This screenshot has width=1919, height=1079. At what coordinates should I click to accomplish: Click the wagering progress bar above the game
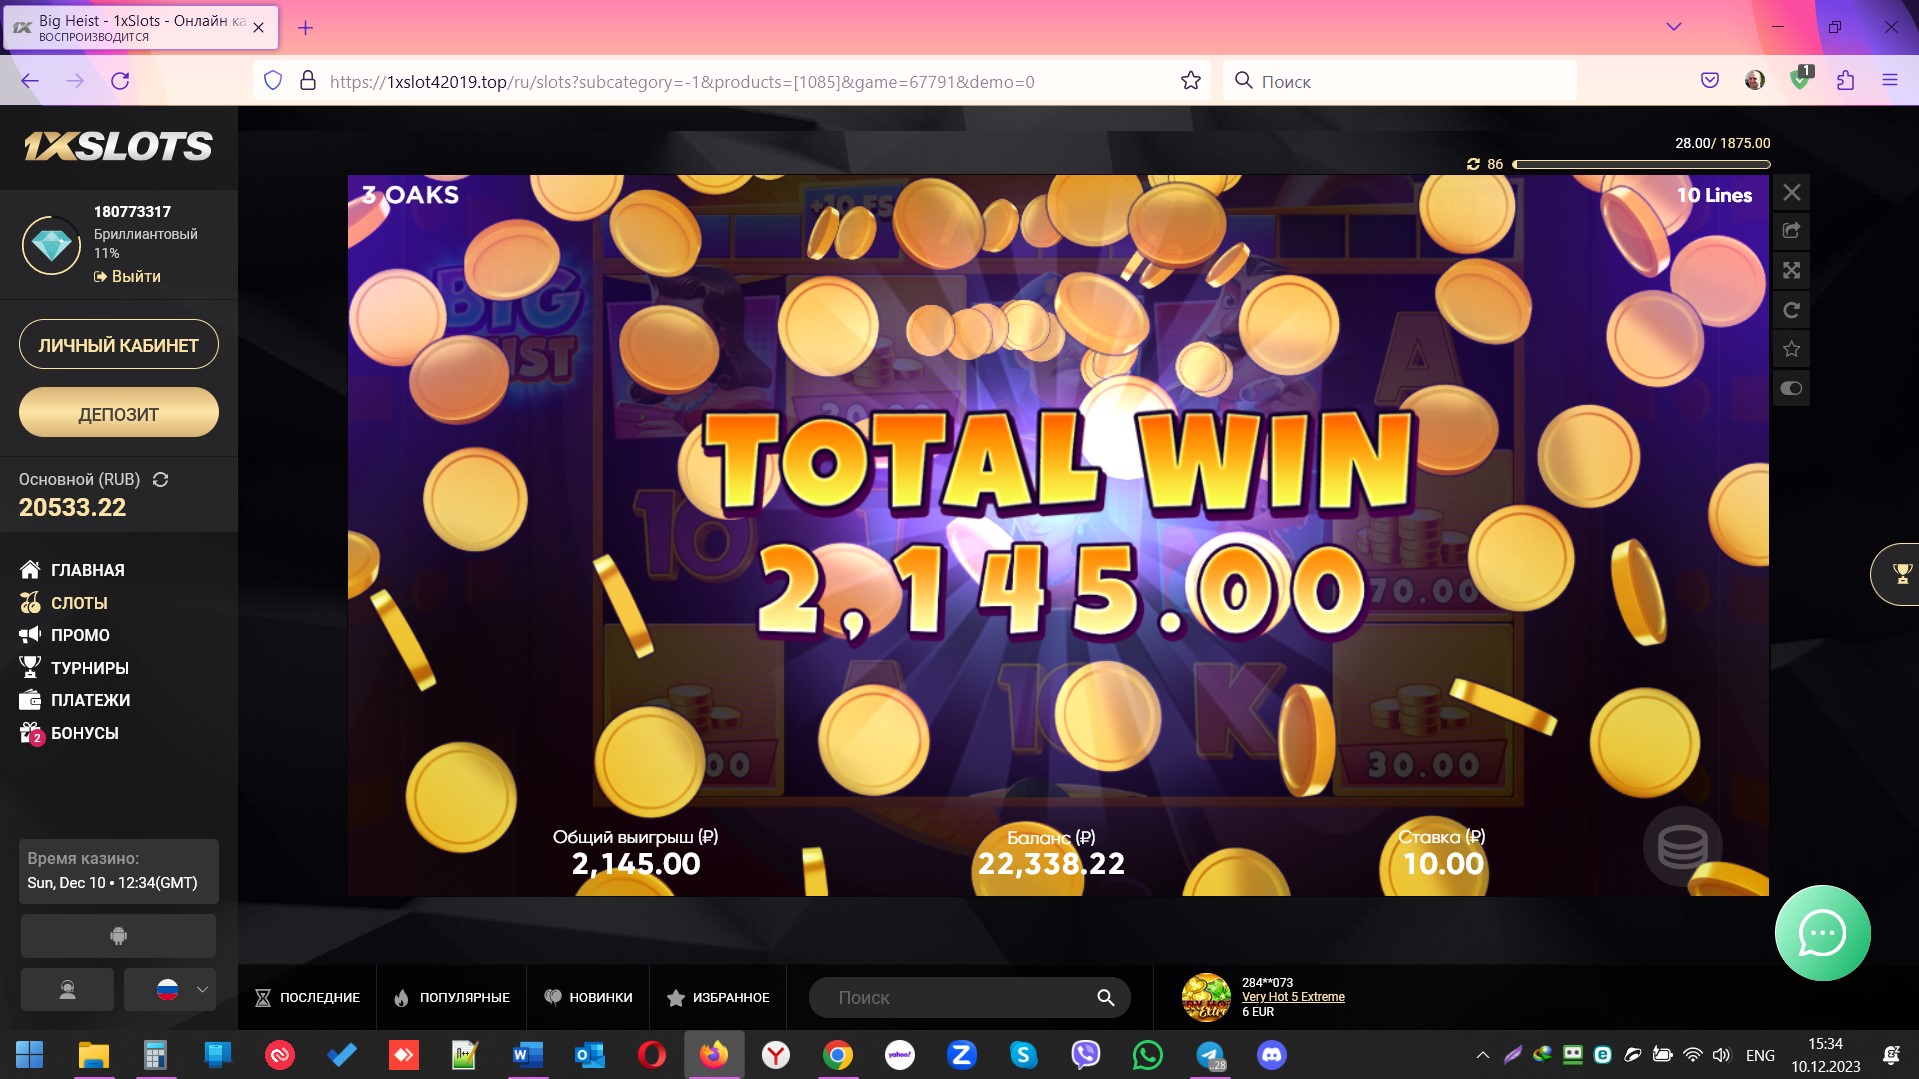pos(1641,164)
